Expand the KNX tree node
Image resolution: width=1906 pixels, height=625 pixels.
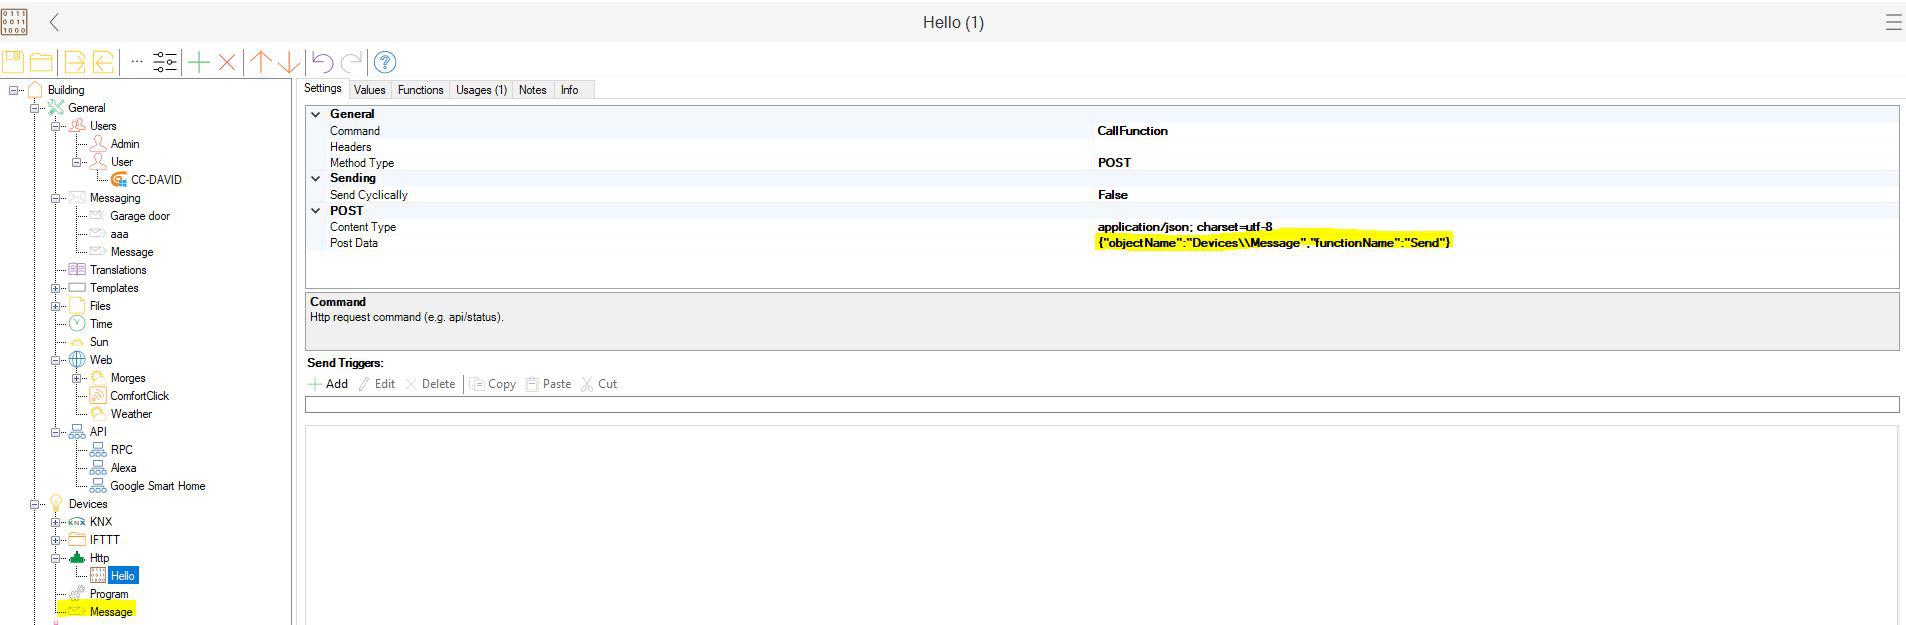coord(56,522)
